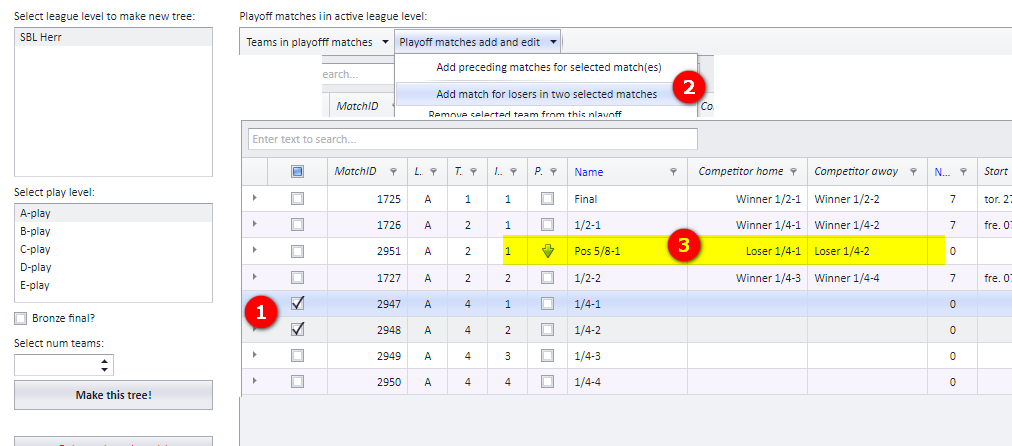
Task: Select C-play level
Action: (113, 249)
